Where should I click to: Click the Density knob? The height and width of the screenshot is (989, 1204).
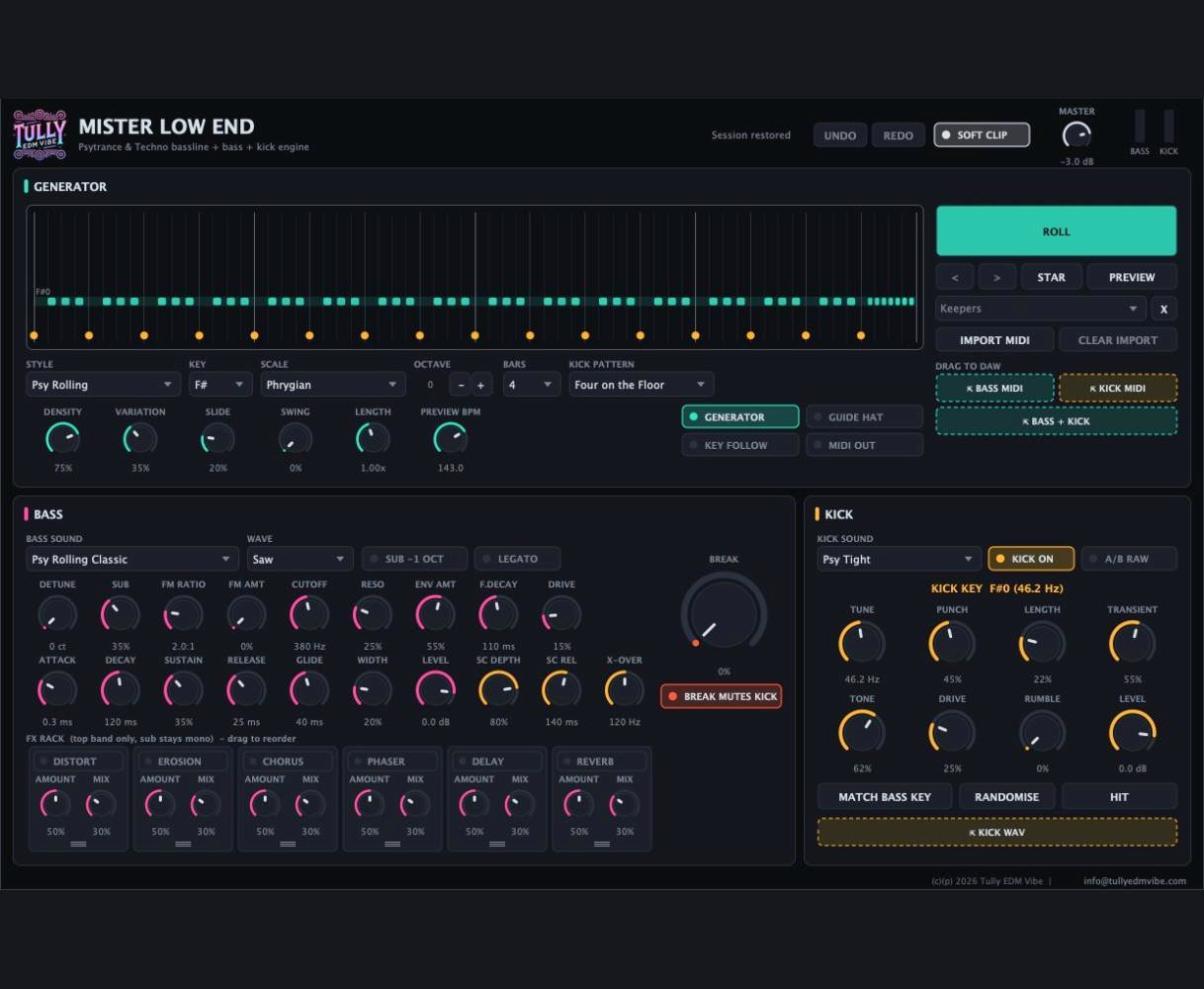[x=62, y=438]
